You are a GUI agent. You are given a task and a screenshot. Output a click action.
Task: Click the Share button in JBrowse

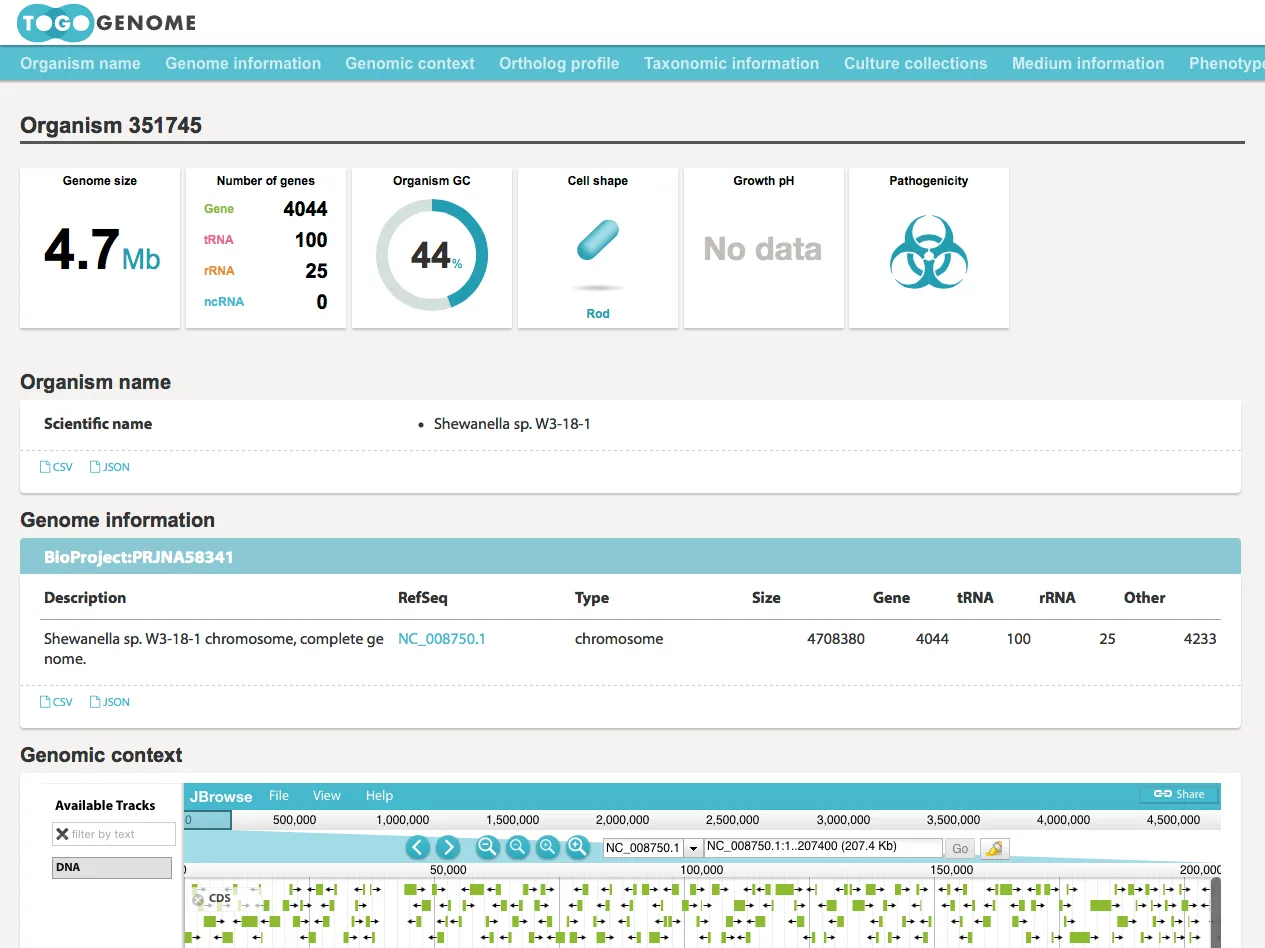click(1180, 794)
